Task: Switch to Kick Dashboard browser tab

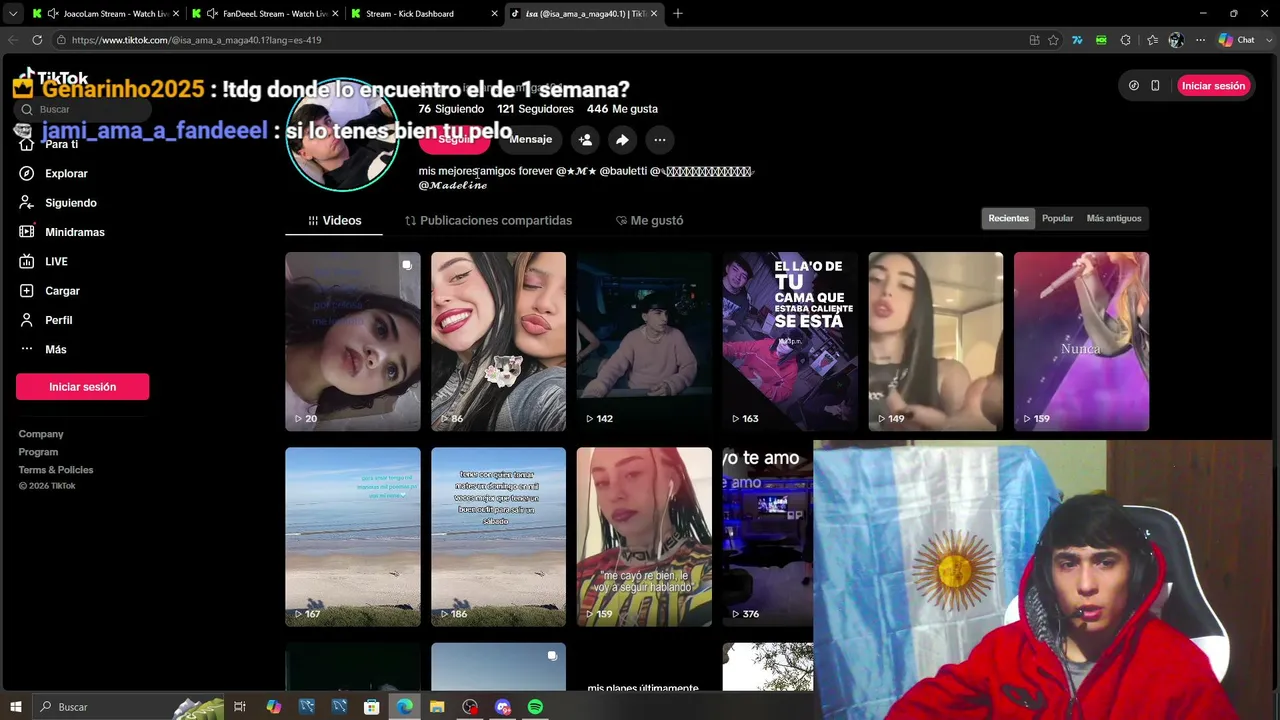Action: click(x=424, y=14)
